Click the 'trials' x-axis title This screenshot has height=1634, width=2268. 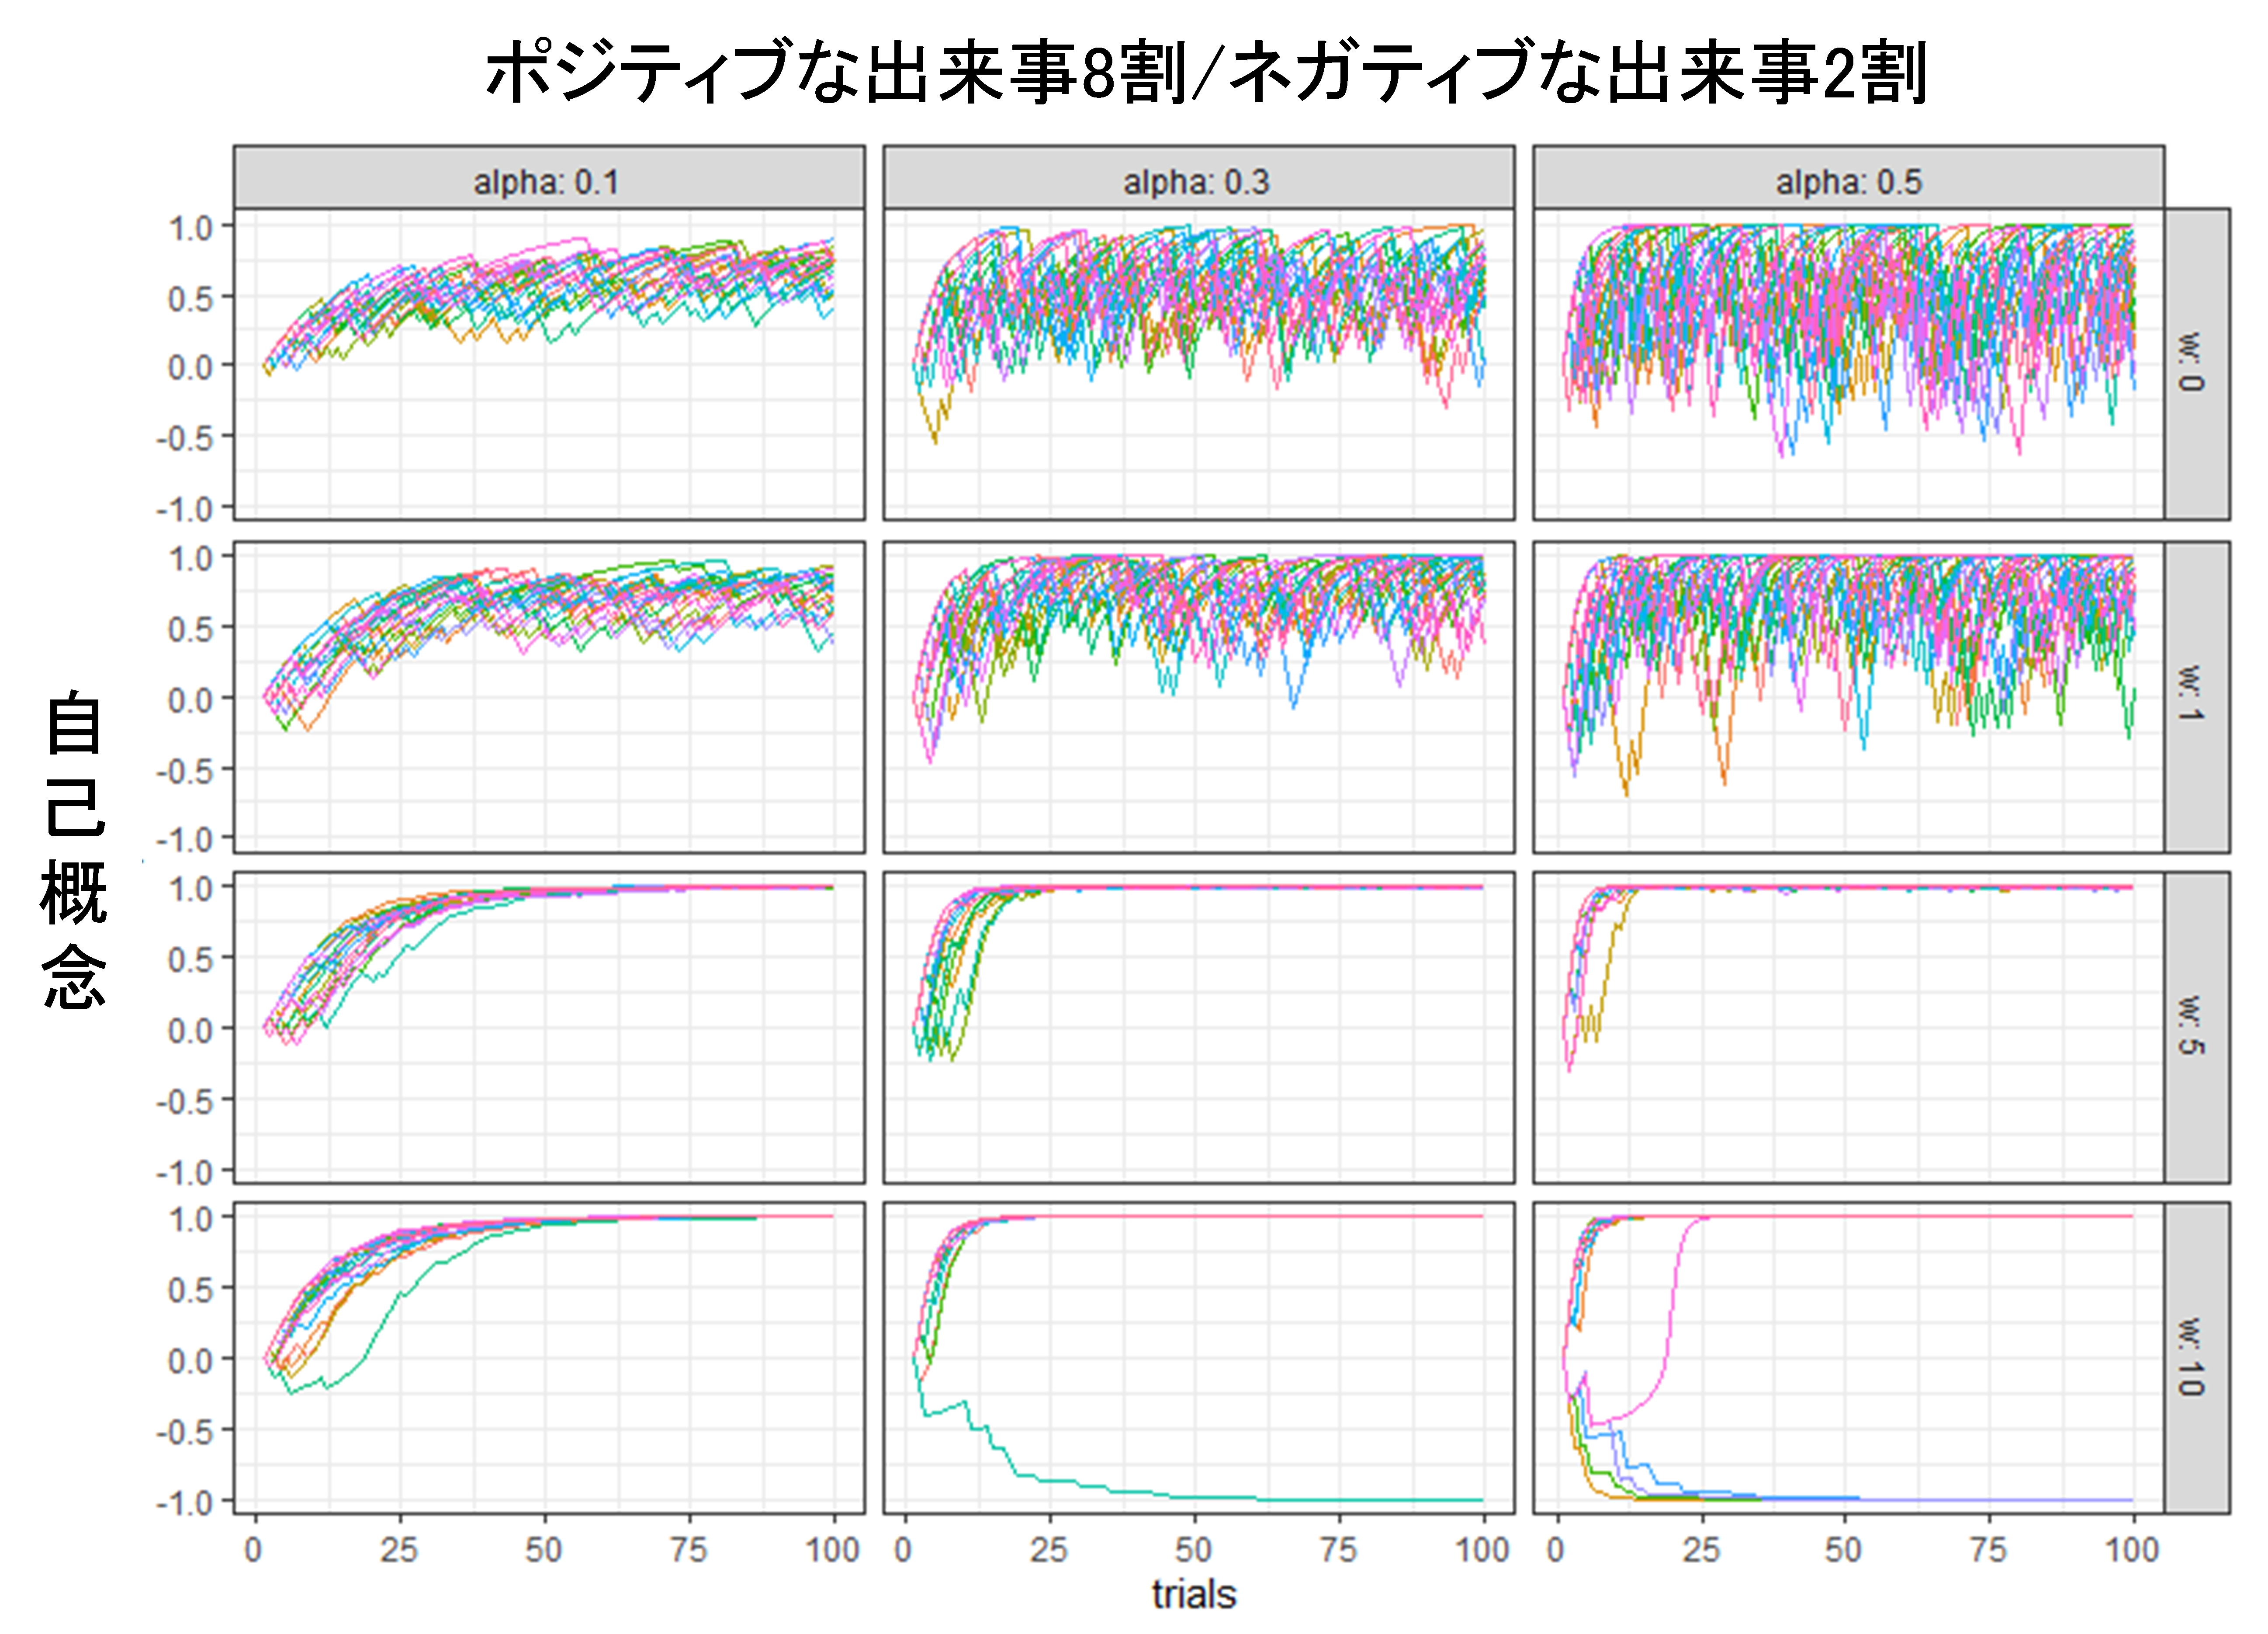1194,1594
